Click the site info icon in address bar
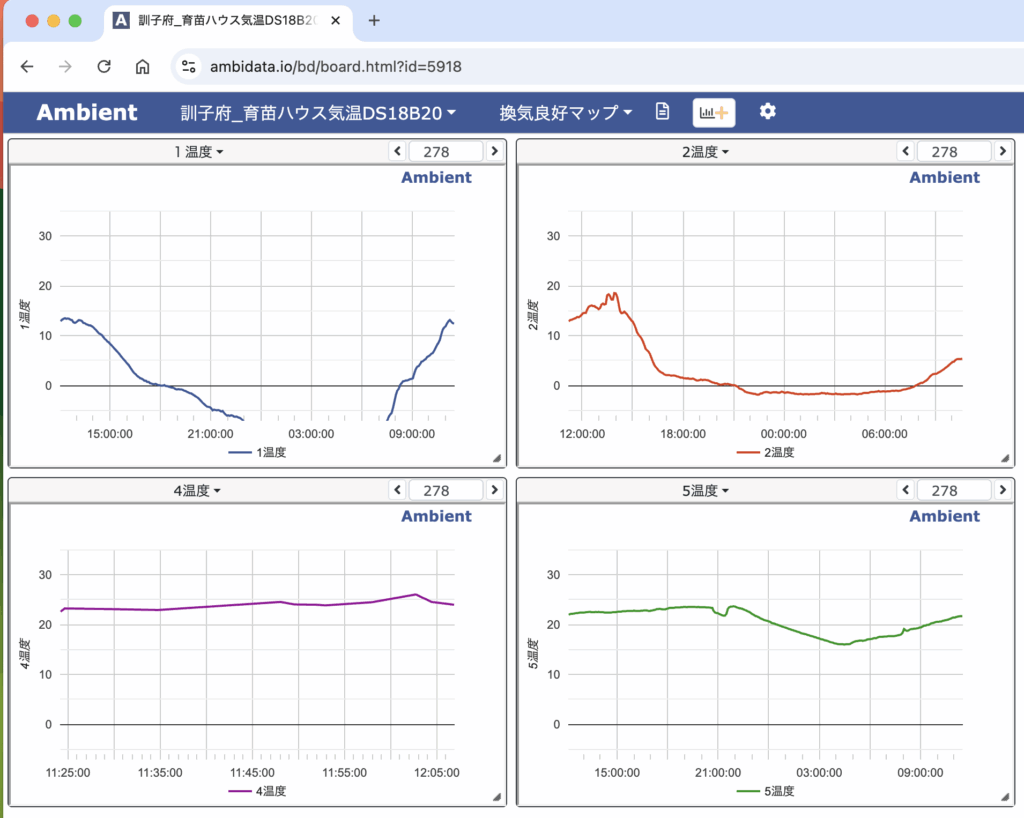Image resolution: width=1024 pixels, height=818 pixels. (188, 66)
